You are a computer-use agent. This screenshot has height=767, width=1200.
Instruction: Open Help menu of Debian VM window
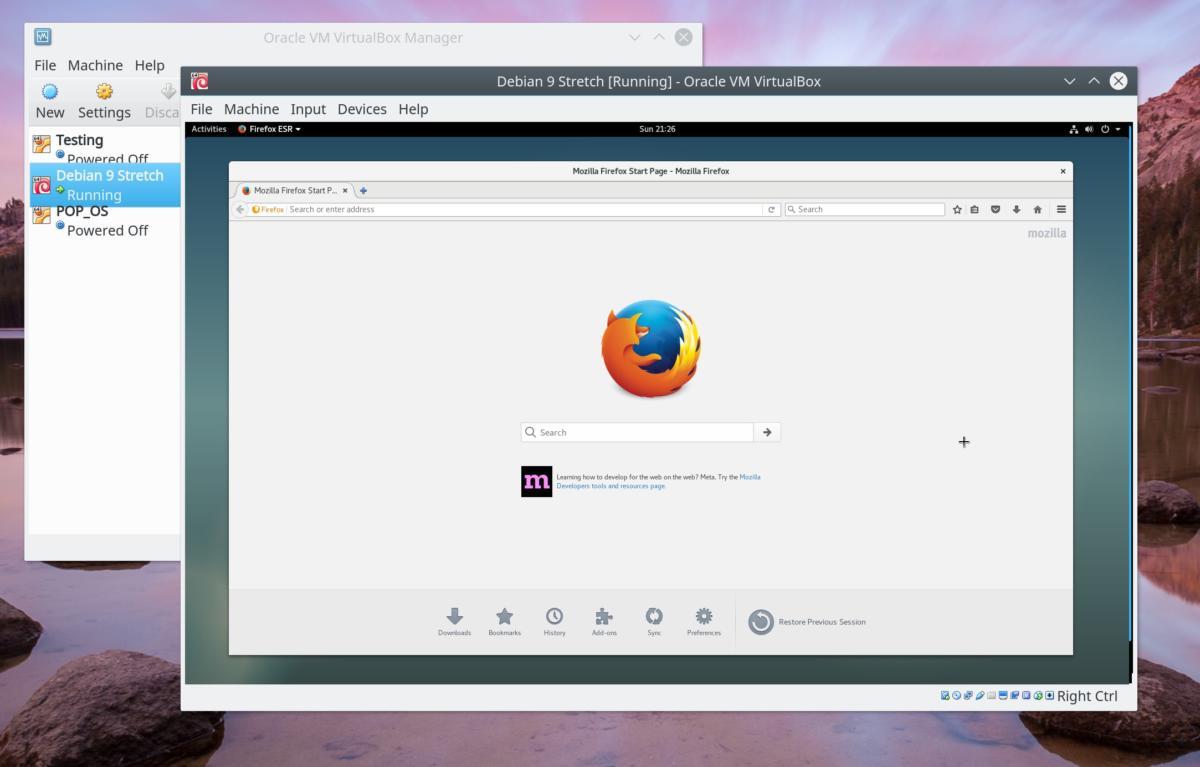[x=413, y=109]
